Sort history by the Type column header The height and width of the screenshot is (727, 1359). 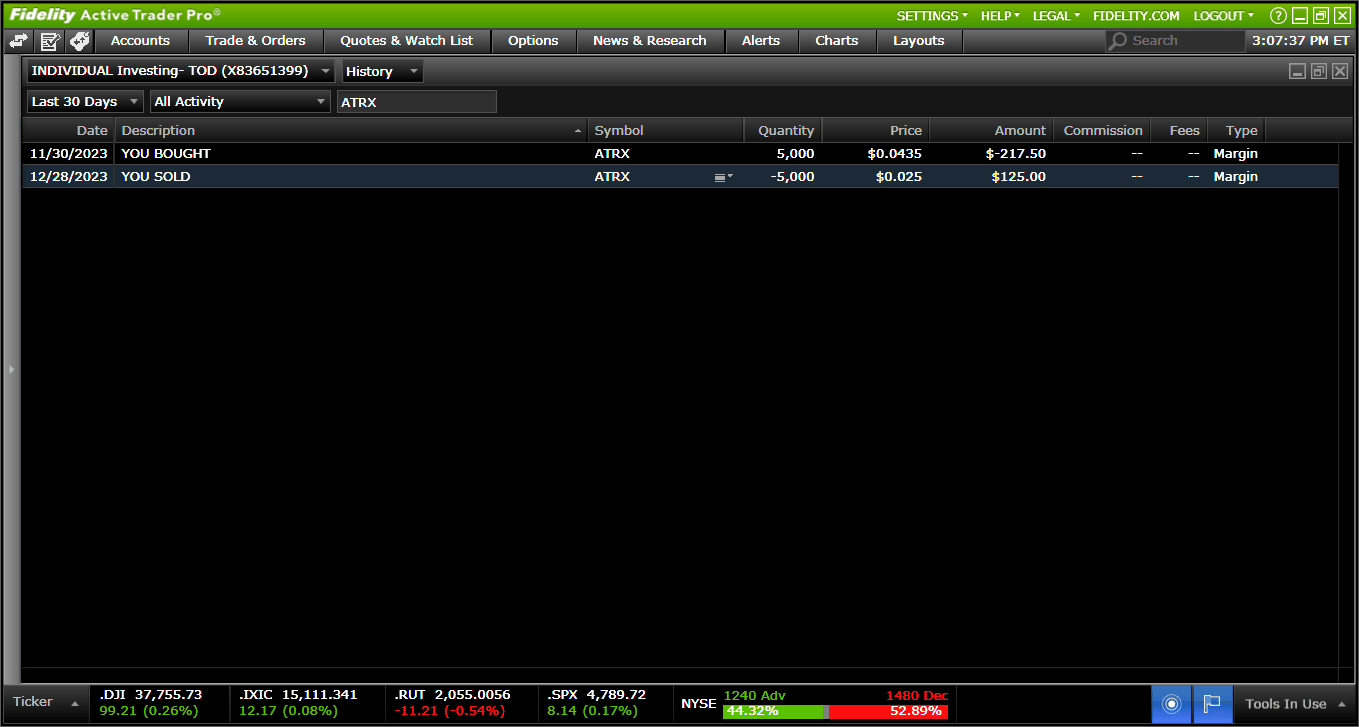1237,131
